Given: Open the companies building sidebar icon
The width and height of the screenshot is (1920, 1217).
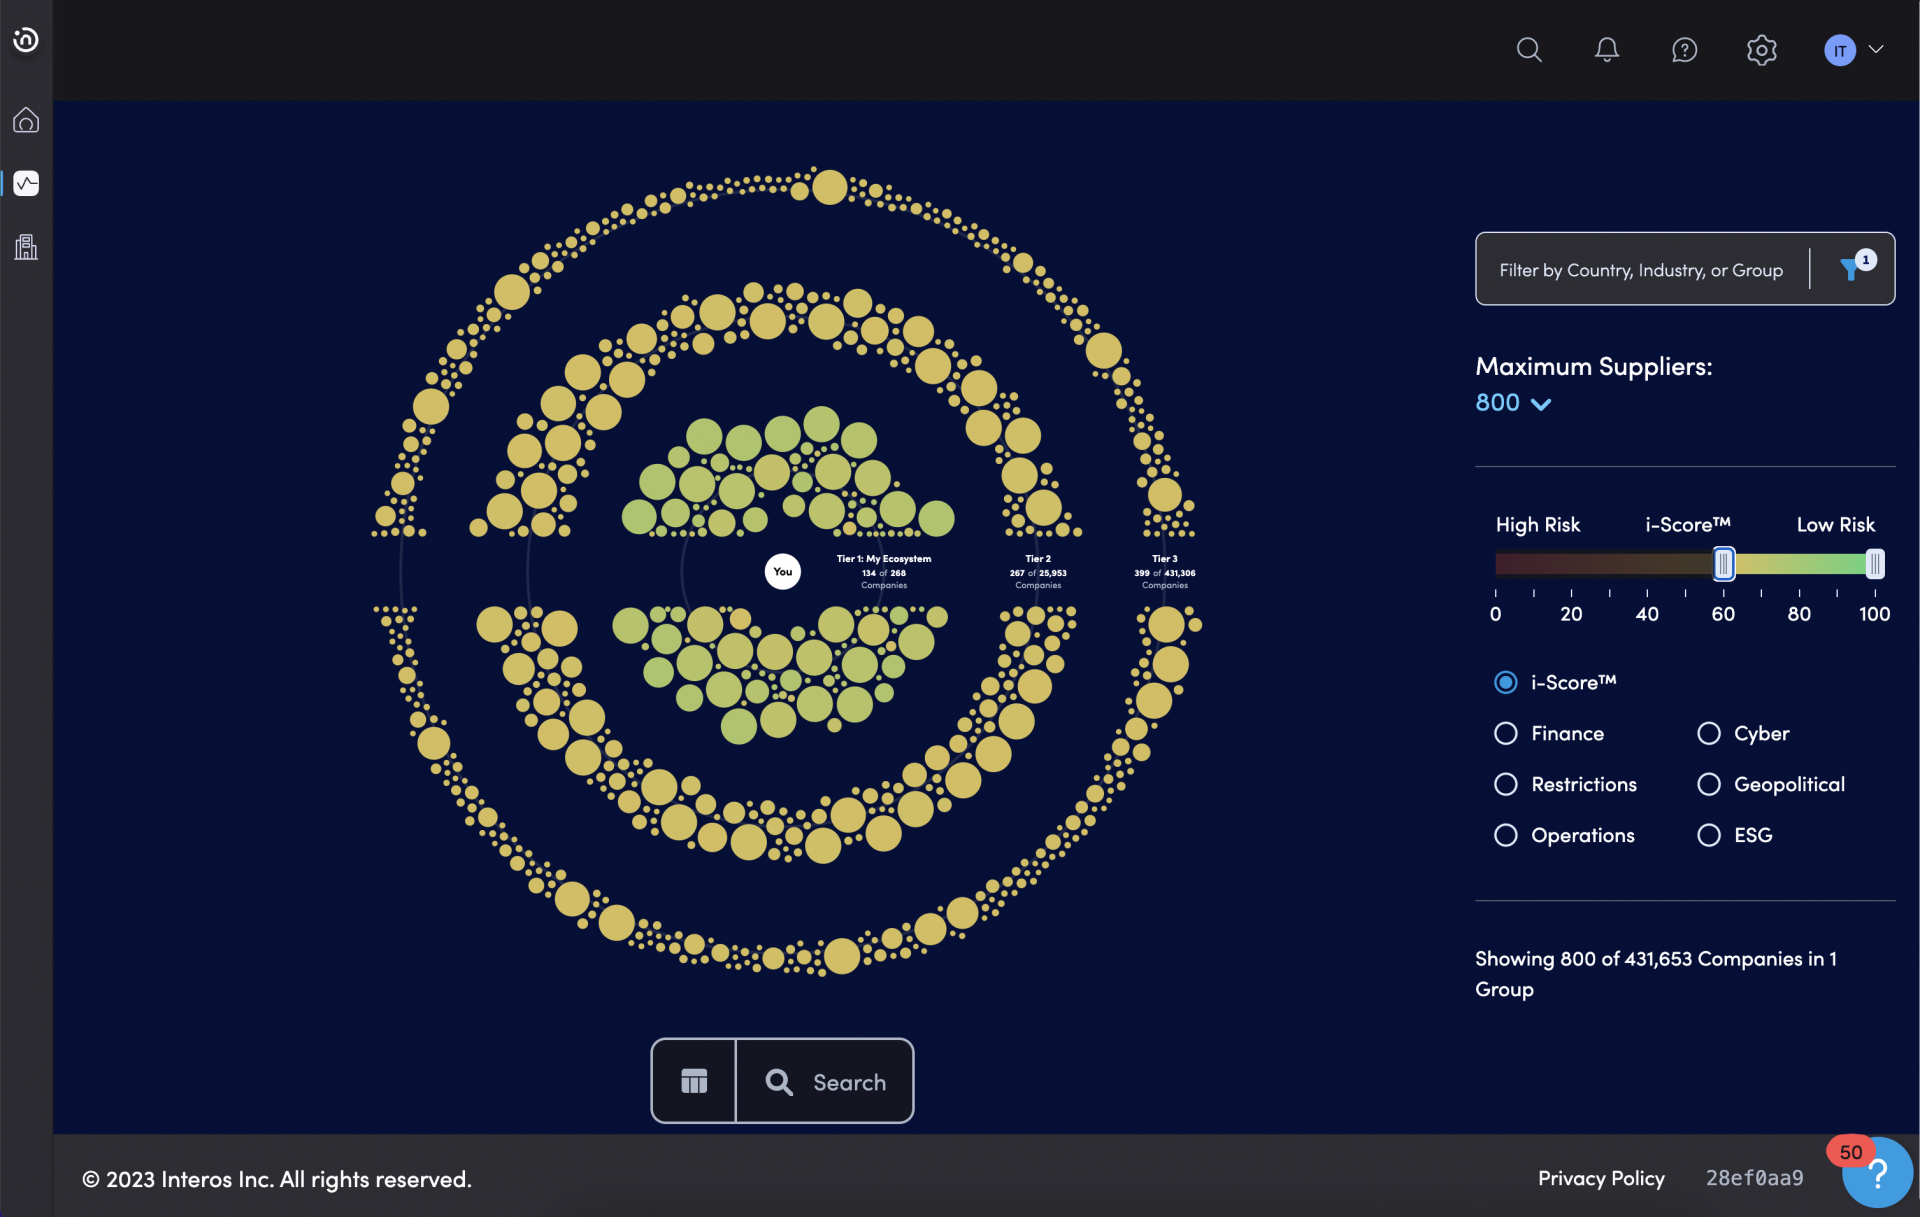Looking at the screenshot, I should pos(26,247).
